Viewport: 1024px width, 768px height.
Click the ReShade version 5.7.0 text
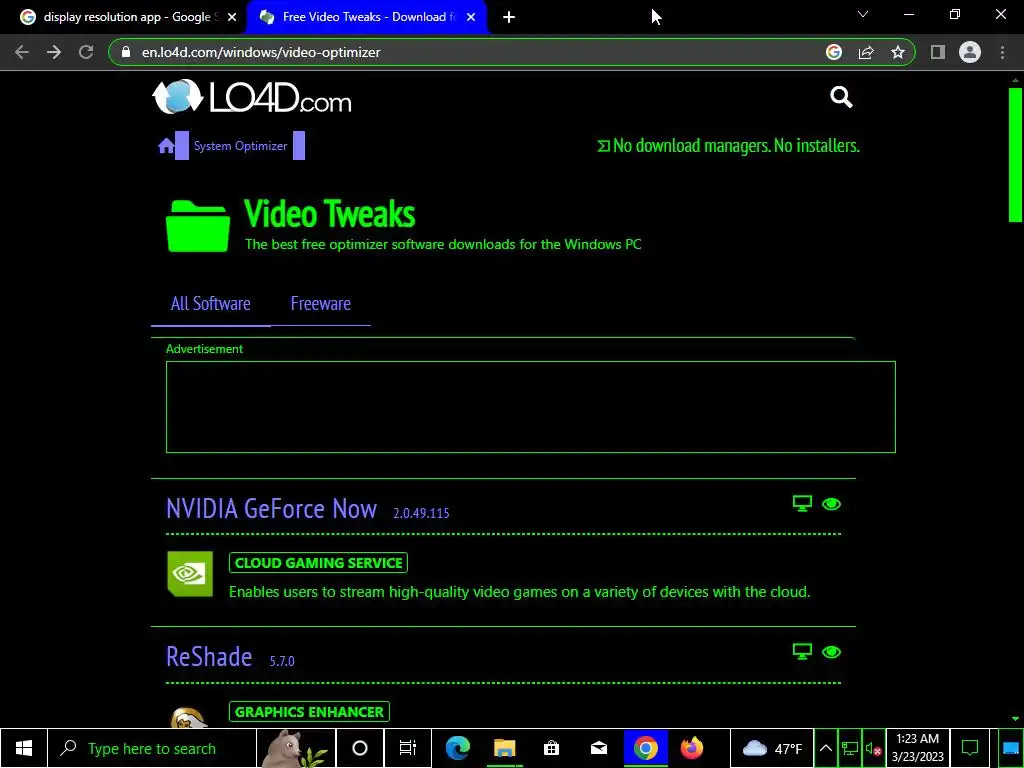[x=282, y=662]
